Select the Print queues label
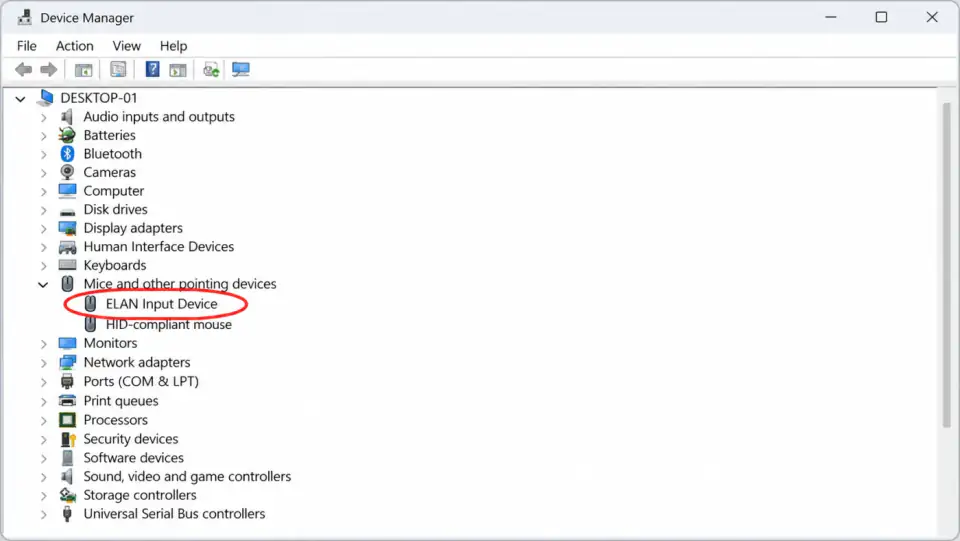 click(x=121, y=401)
